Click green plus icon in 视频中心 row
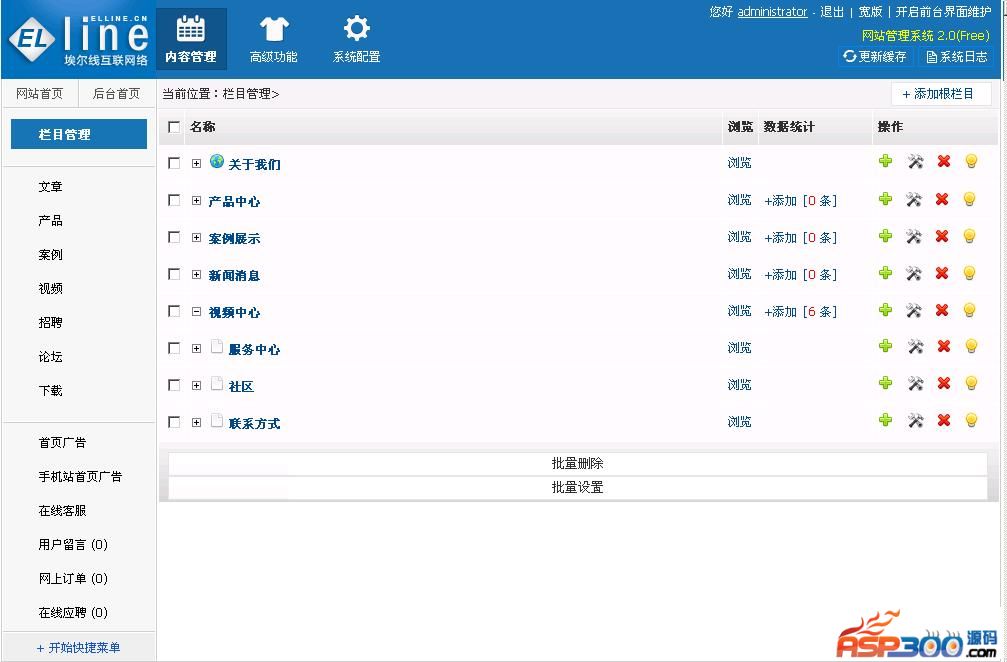This screenshot has width=1007, height=662. pos(886,309)
